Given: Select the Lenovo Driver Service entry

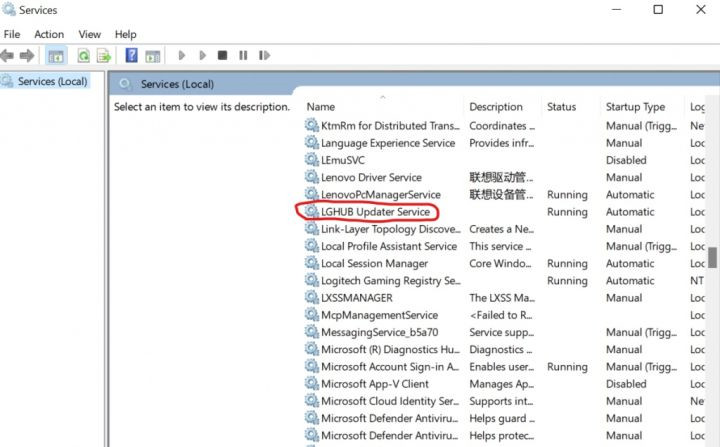Looking at the screenshot, I should 371,177.
